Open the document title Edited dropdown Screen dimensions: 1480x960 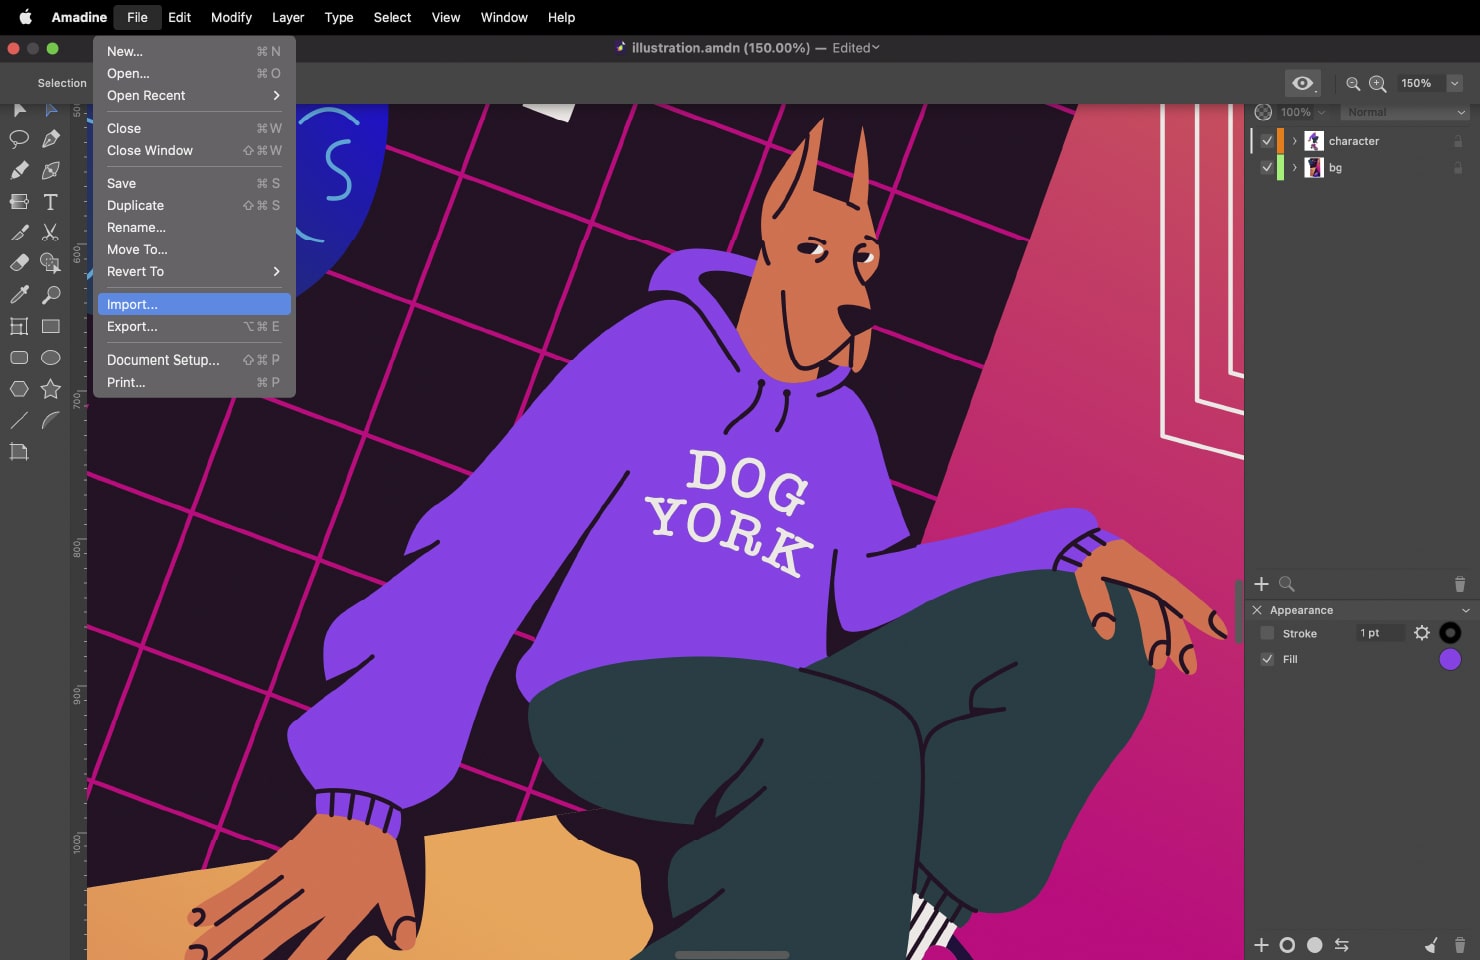[856, 48]
